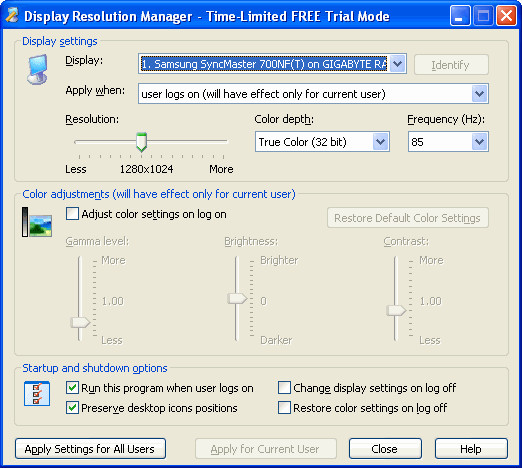Viewport: 522px width, 468px height.
Task: Click the Display settings group label
Action: (60, 41)
